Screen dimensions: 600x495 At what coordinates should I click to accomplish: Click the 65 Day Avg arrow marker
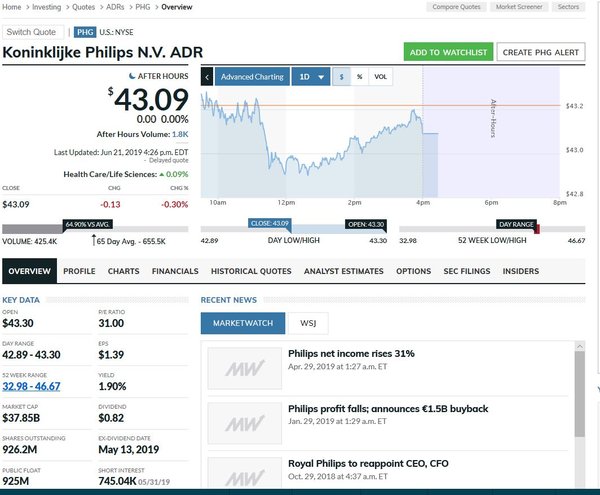94,241
